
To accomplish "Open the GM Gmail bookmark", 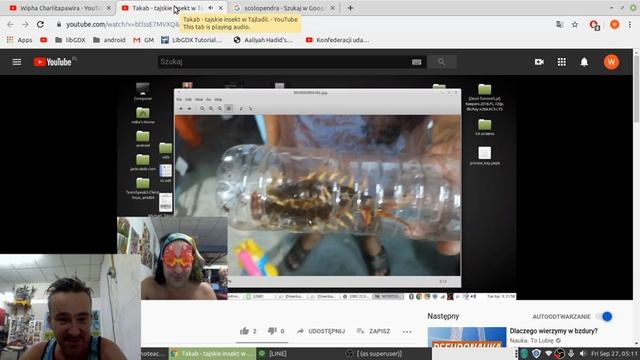I will point(144,40).
